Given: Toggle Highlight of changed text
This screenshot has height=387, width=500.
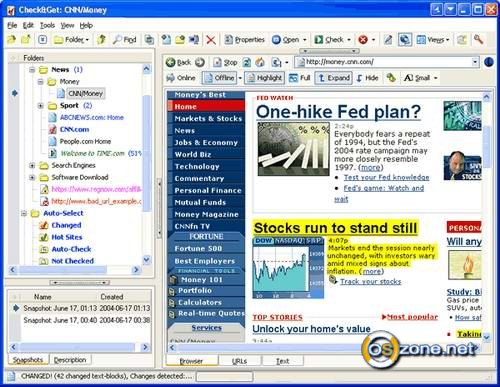Looking at the screenshot, I should 265,78.
